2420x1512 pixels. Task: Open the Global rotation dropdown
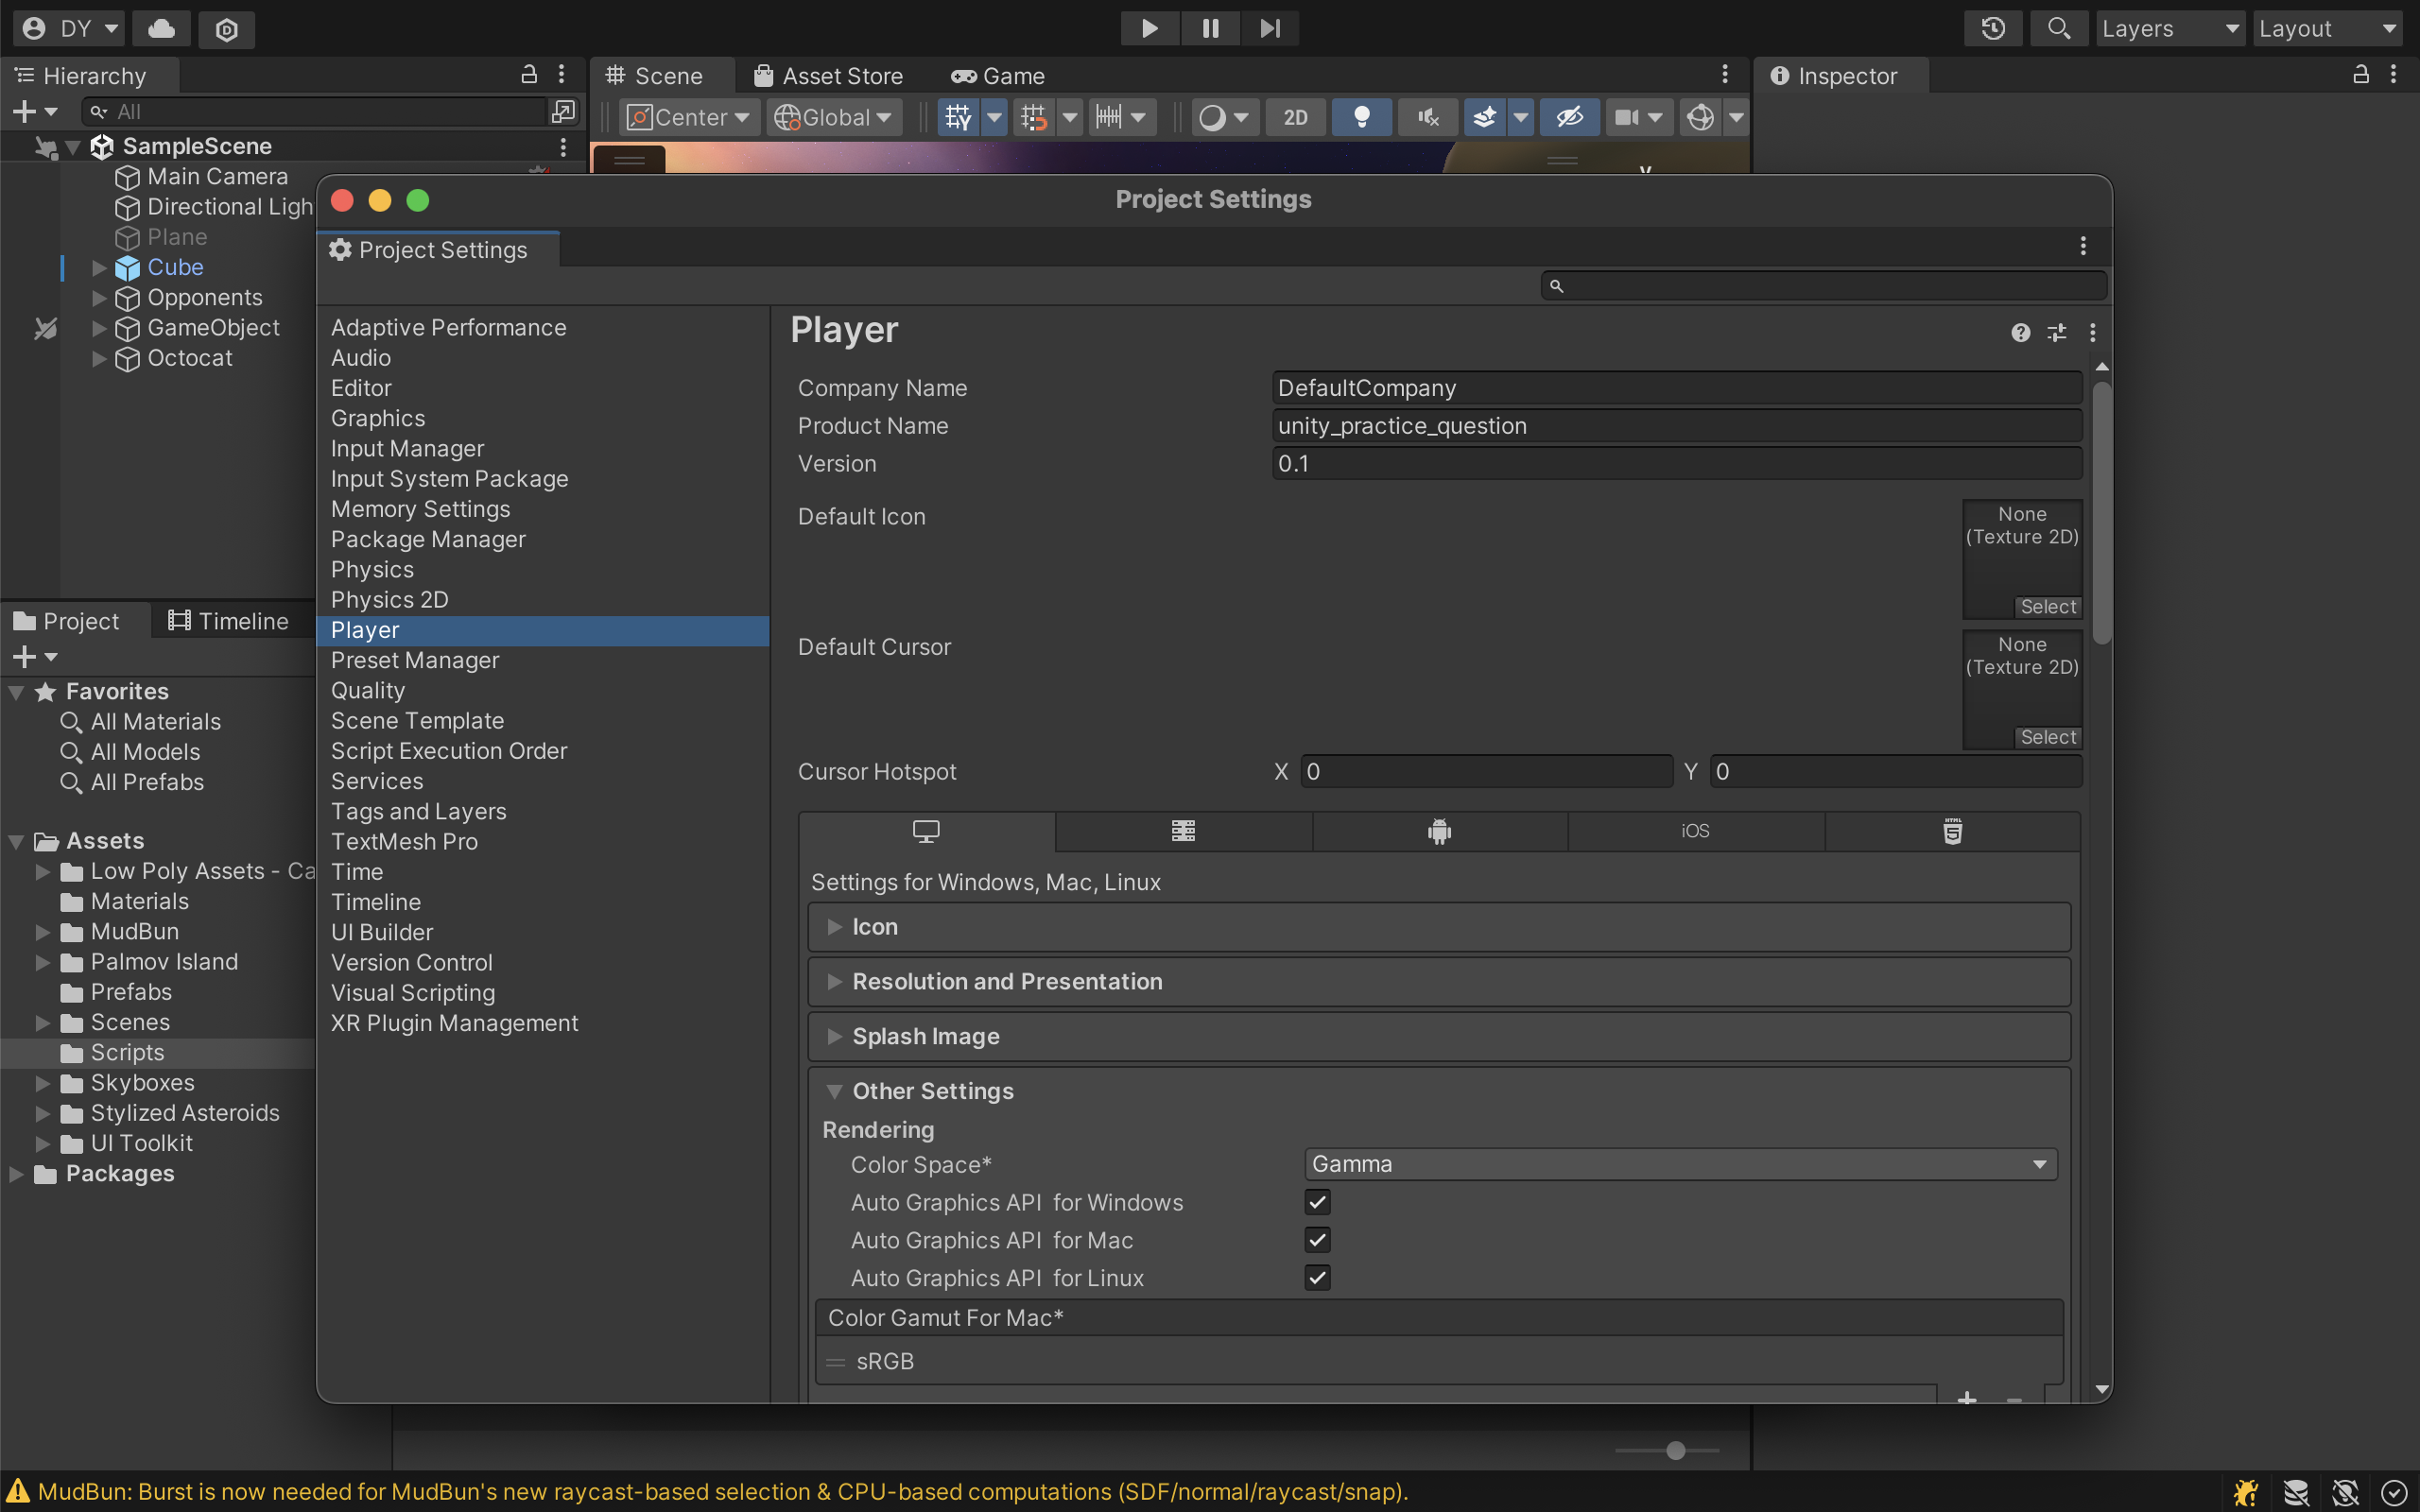834,117
